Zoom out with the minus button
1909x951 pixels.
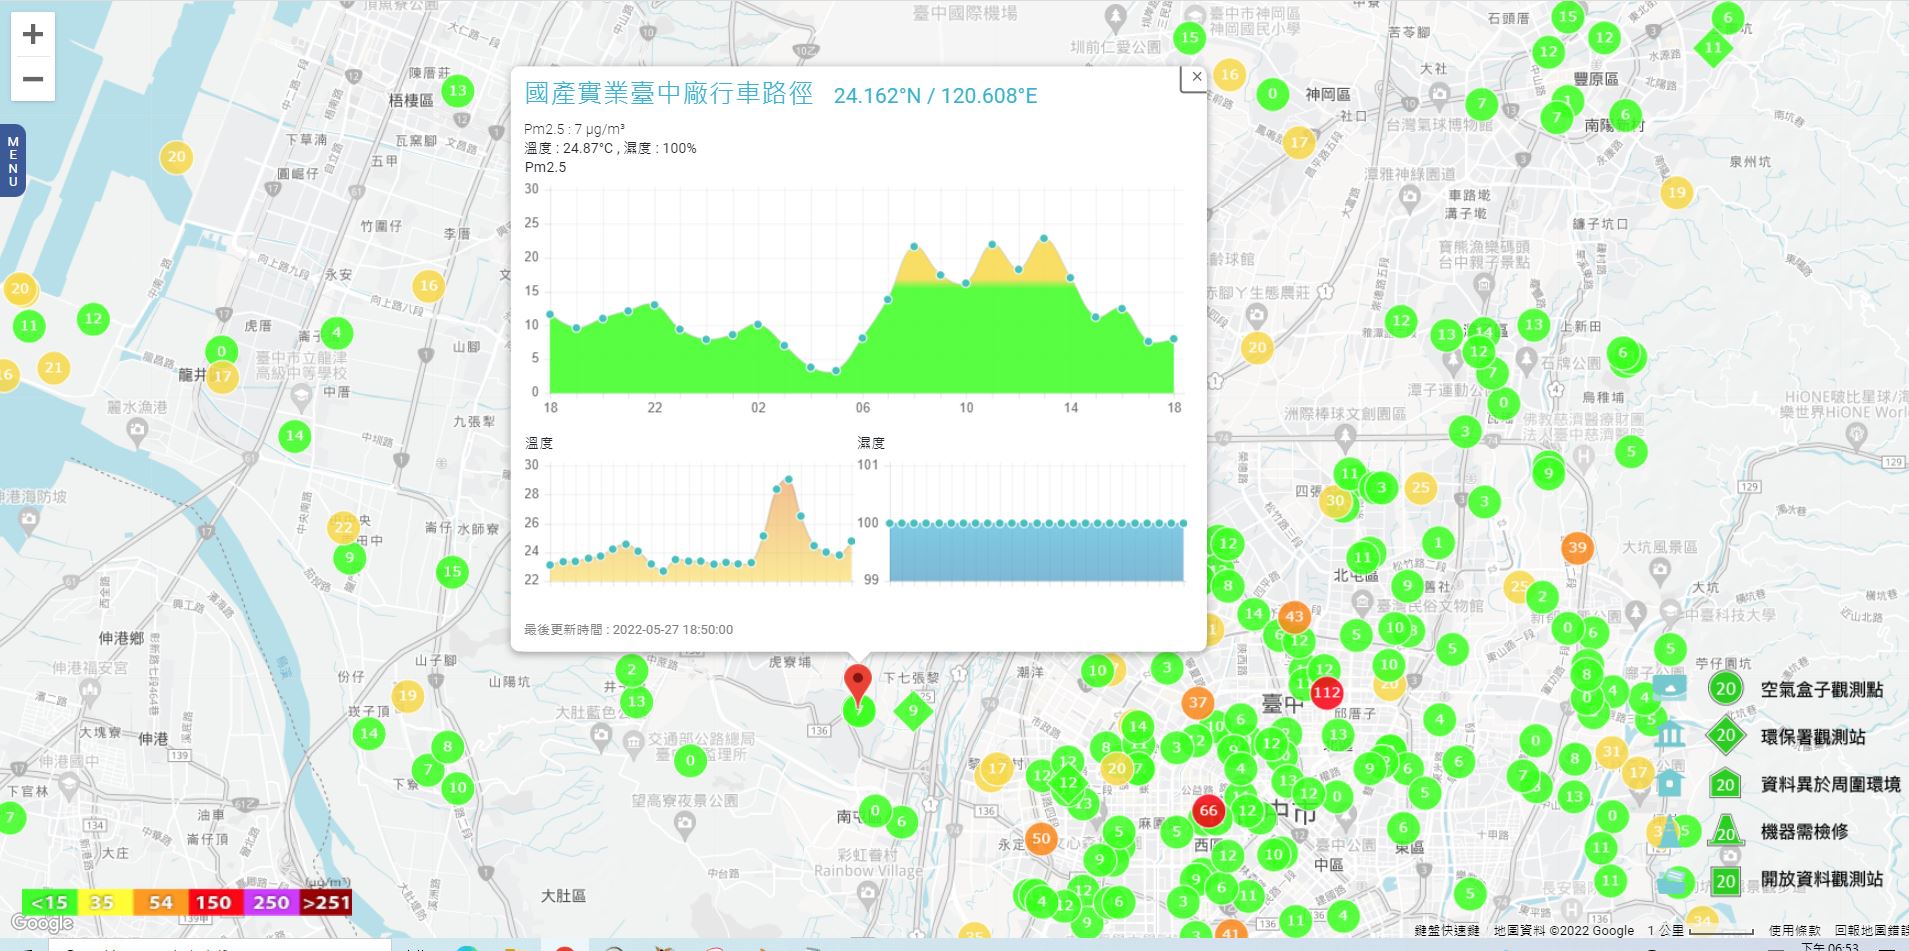coord(33,79)
